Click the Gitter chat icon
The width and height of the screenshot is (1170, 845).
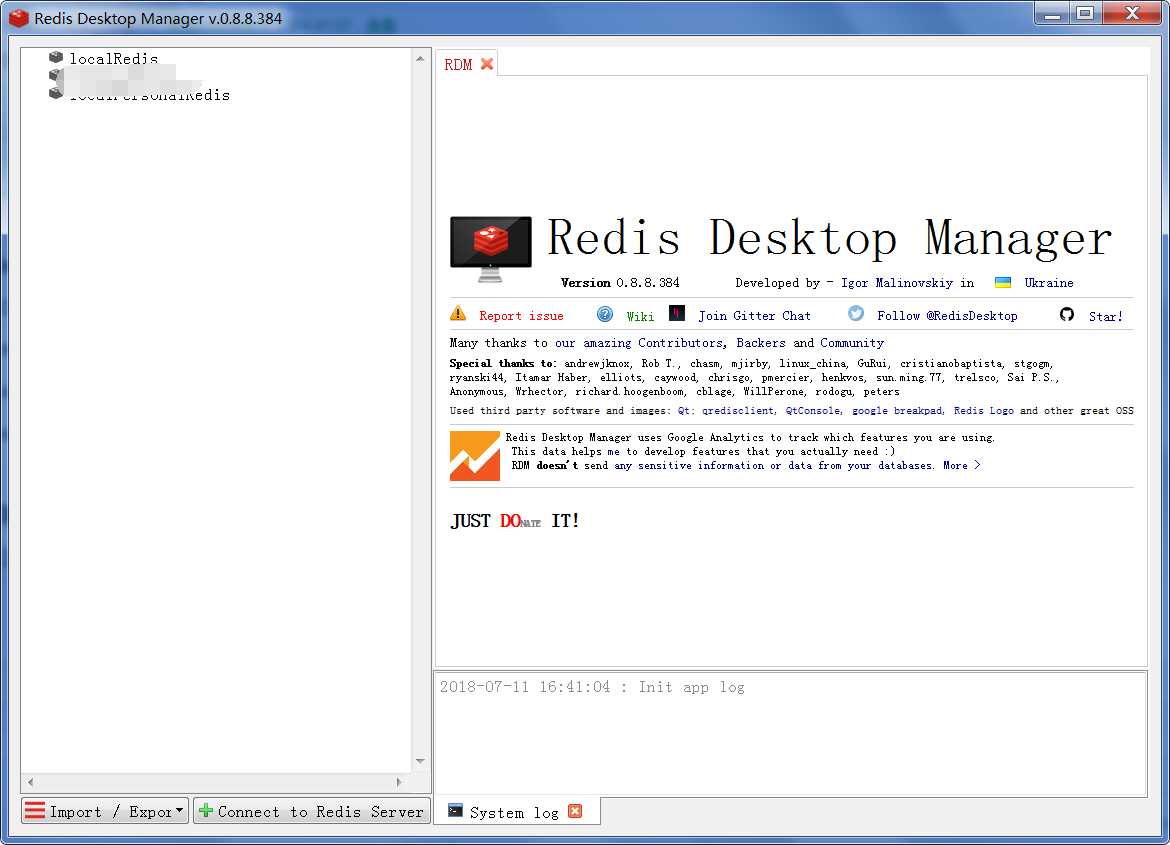click(x=677, y=313)
